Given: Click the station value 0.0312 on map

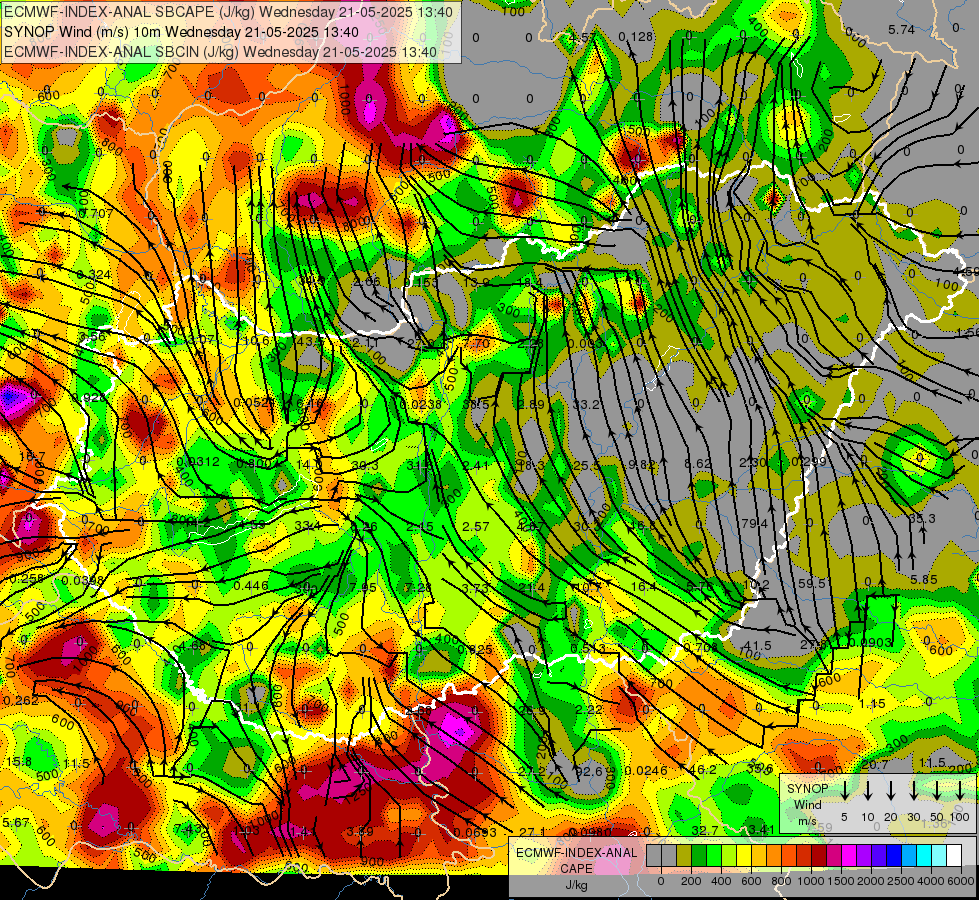Looking at the screenshot, I should [x=198, y=462].
